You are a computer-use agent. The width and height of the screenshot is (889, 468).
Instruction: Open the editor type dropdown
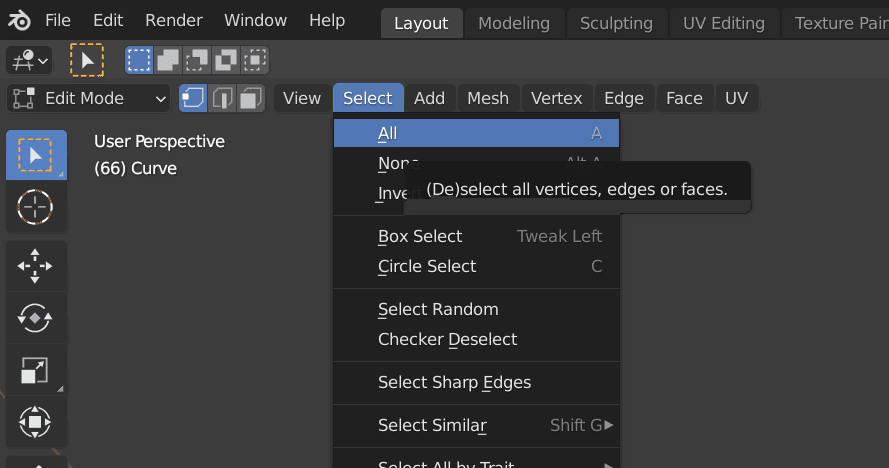[29, 60]
